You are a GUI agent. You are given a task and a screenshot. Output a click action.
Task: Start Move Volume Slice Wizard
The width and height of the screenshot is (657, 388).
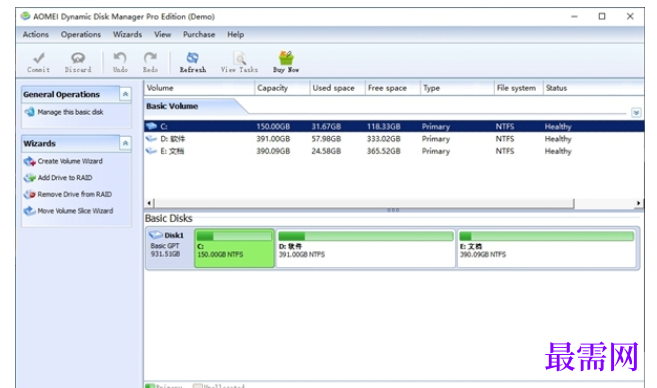tap(75, 211)
